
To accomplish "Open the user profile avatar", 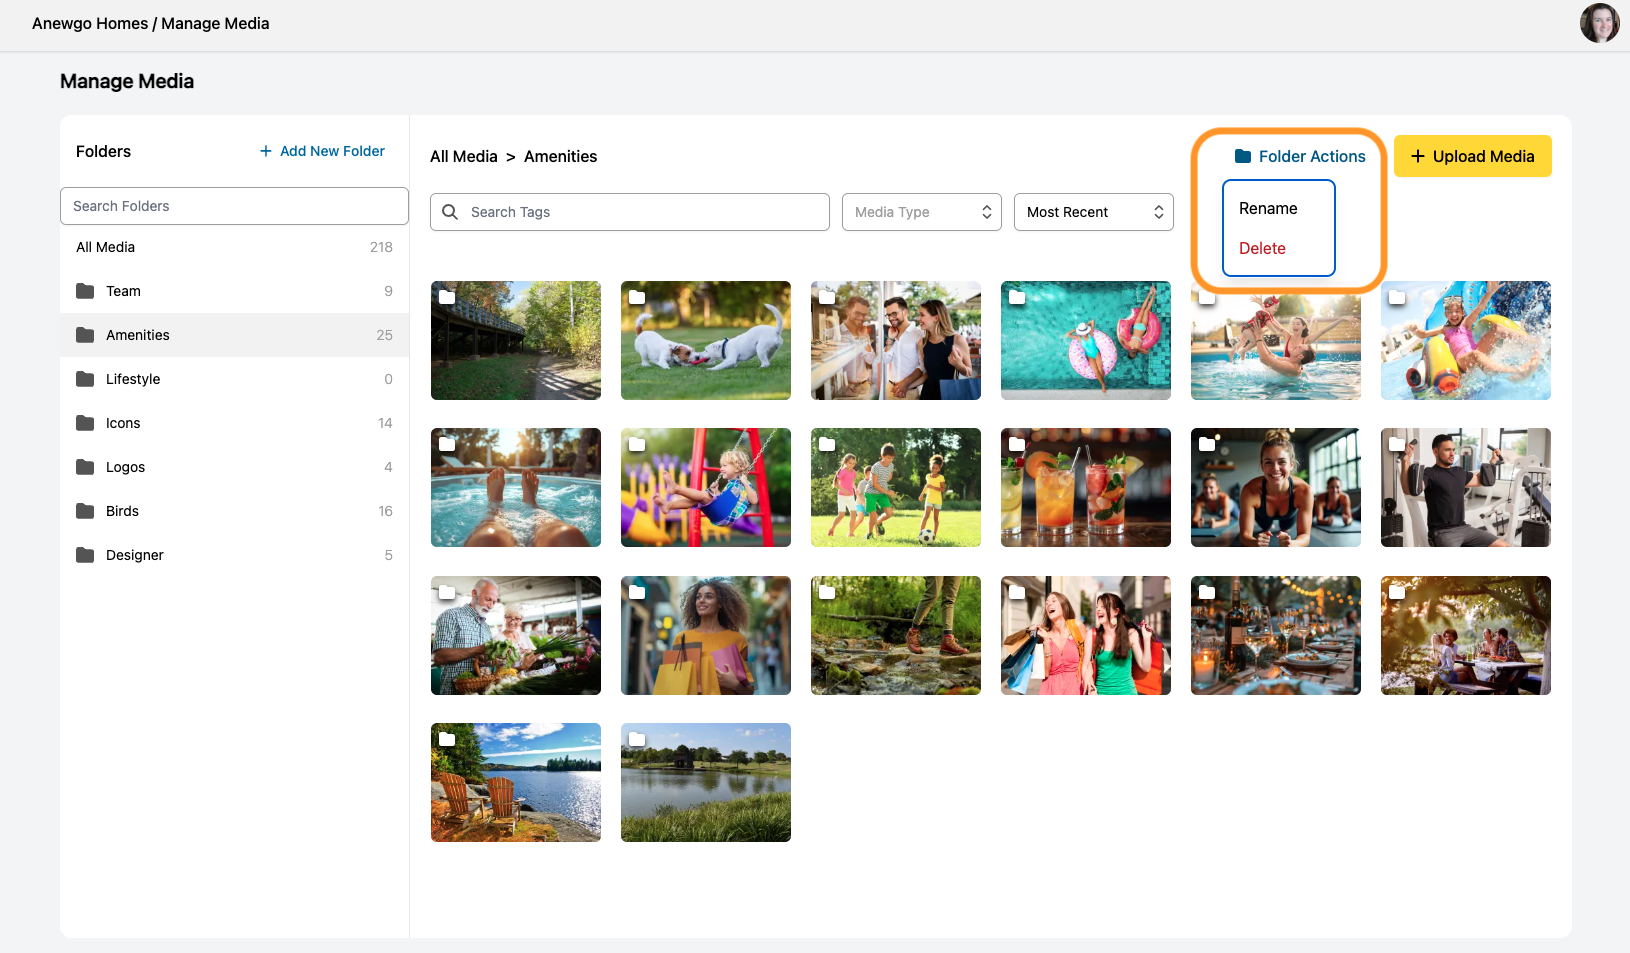I will click(1598, 23).
